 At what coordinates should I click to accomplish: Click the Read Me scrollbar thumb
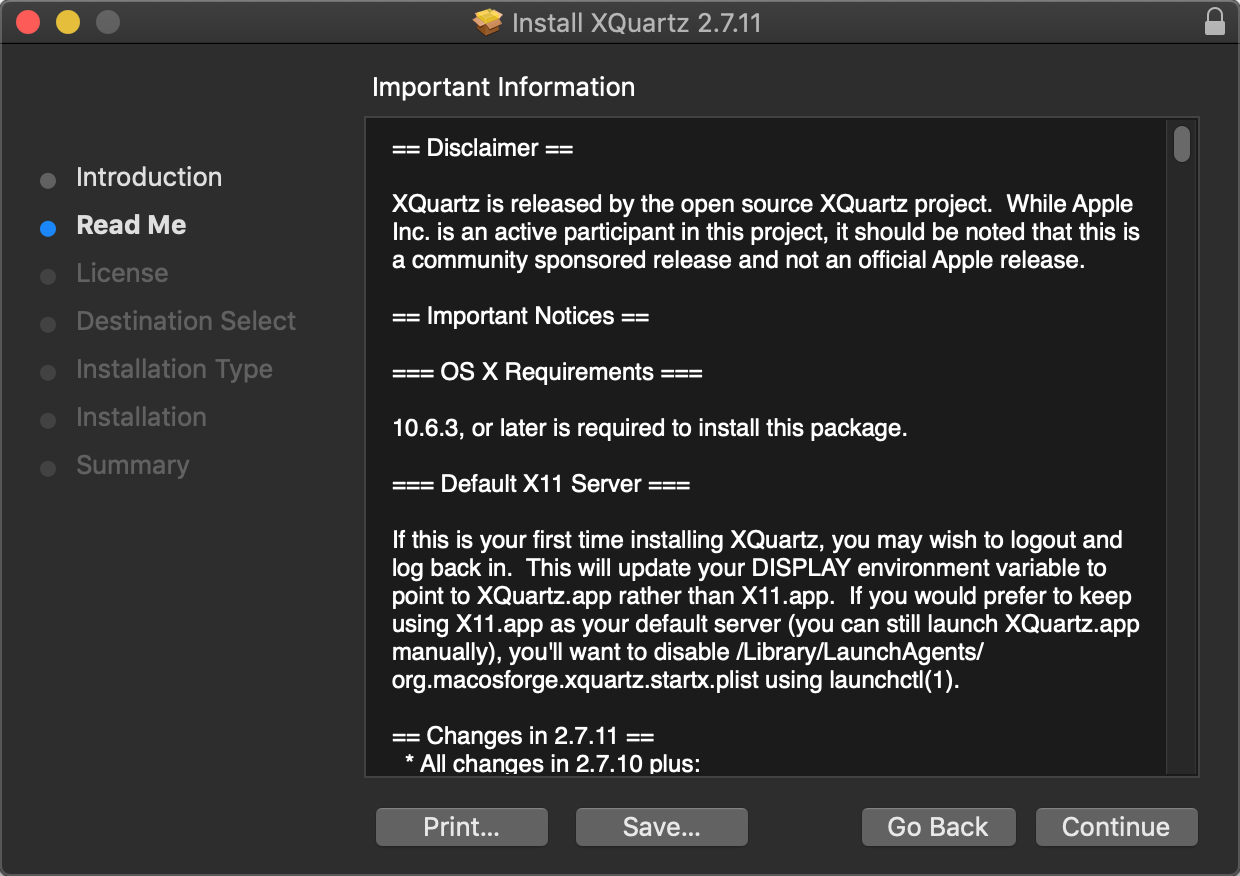tap(1181, 143)
